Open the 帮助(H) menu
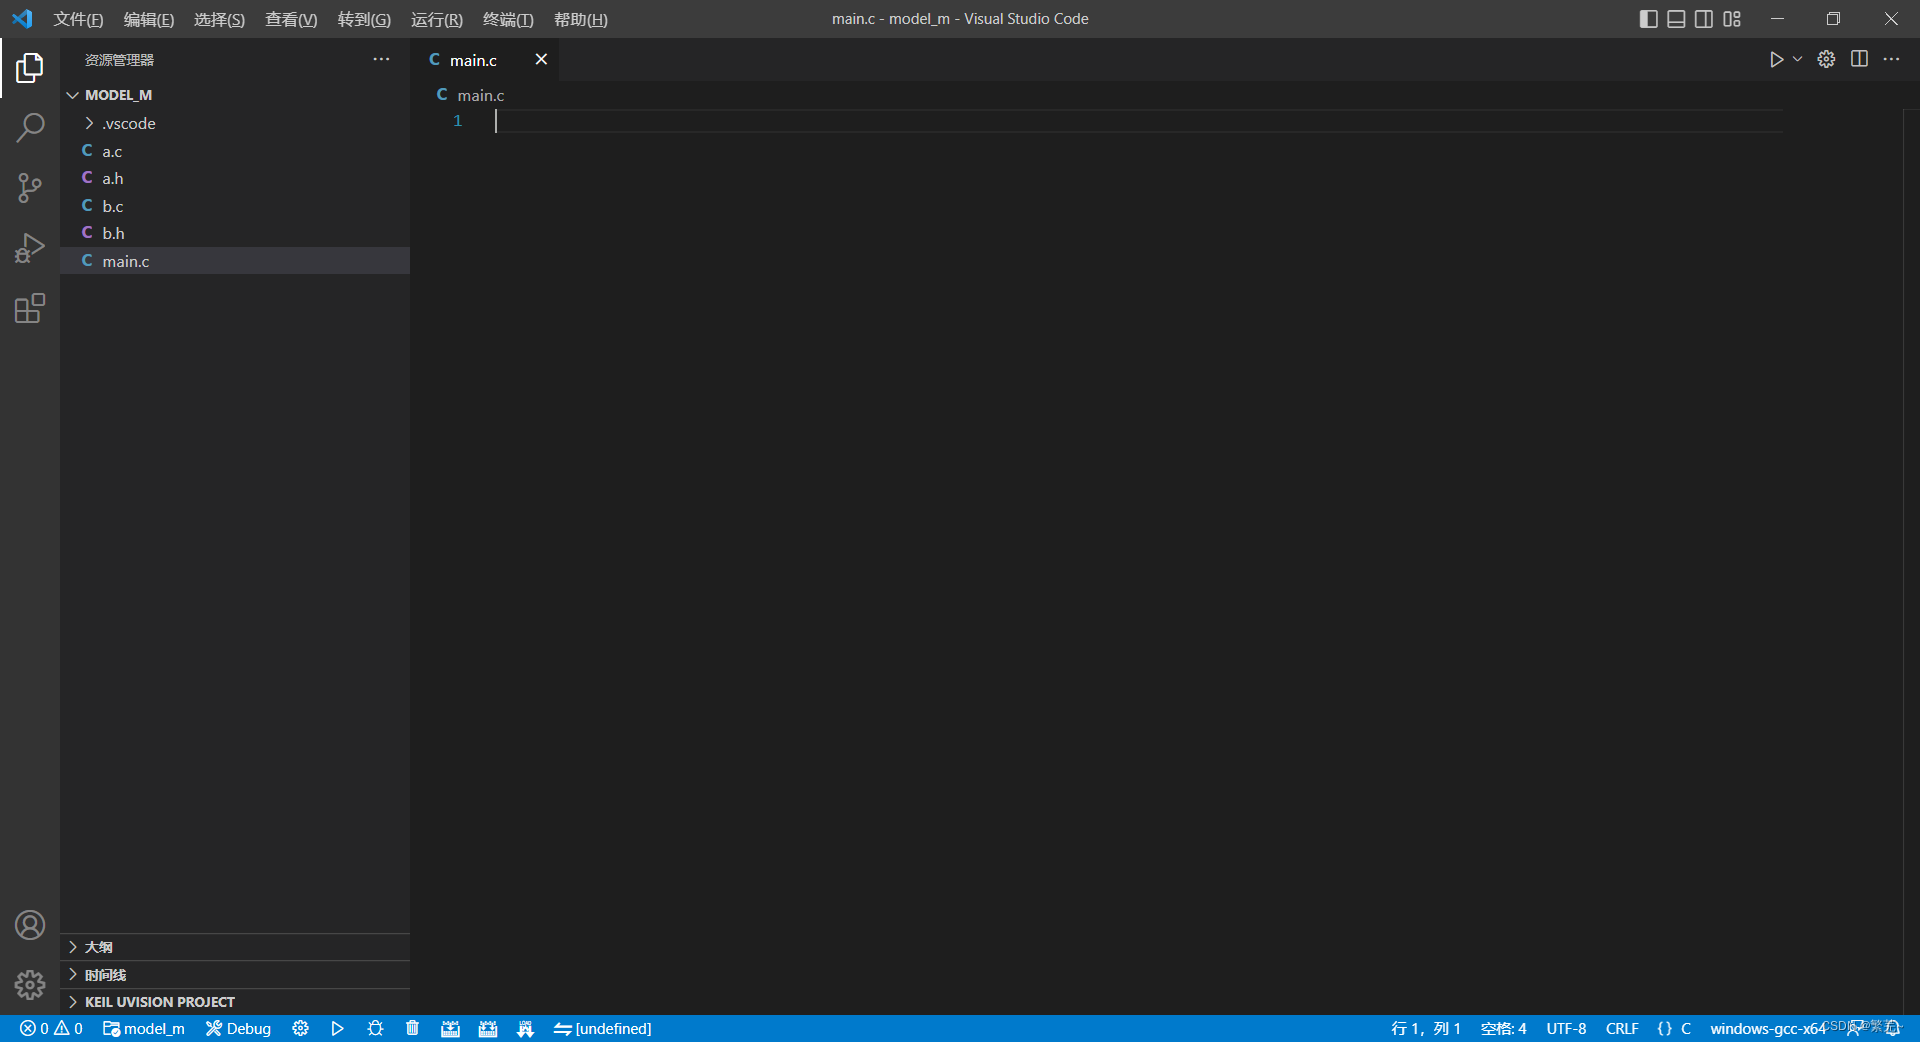The height and width of the screenshot is (1042, 1920). pos(581,19)
